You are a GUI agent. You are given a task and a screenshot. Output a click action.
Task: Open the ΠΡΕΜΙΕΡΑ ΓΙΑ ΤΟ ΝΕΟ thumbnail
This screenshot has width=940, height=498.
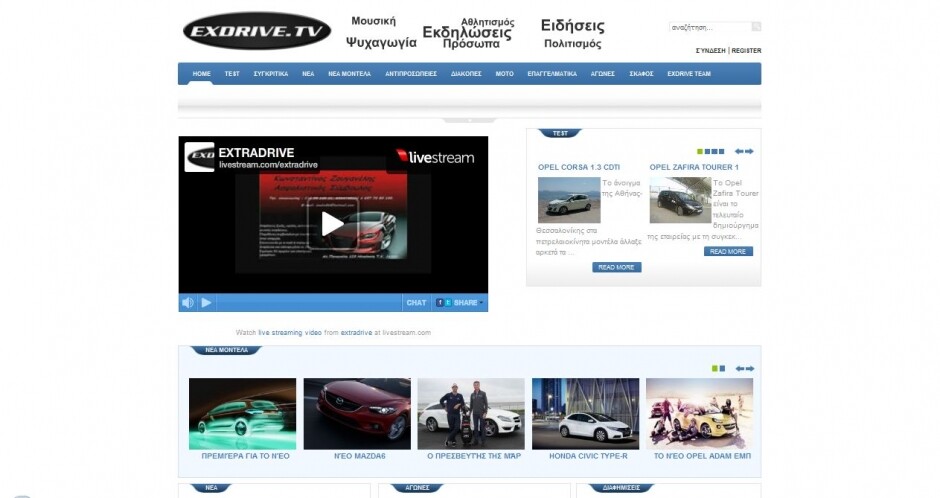(x=242, y=414)
